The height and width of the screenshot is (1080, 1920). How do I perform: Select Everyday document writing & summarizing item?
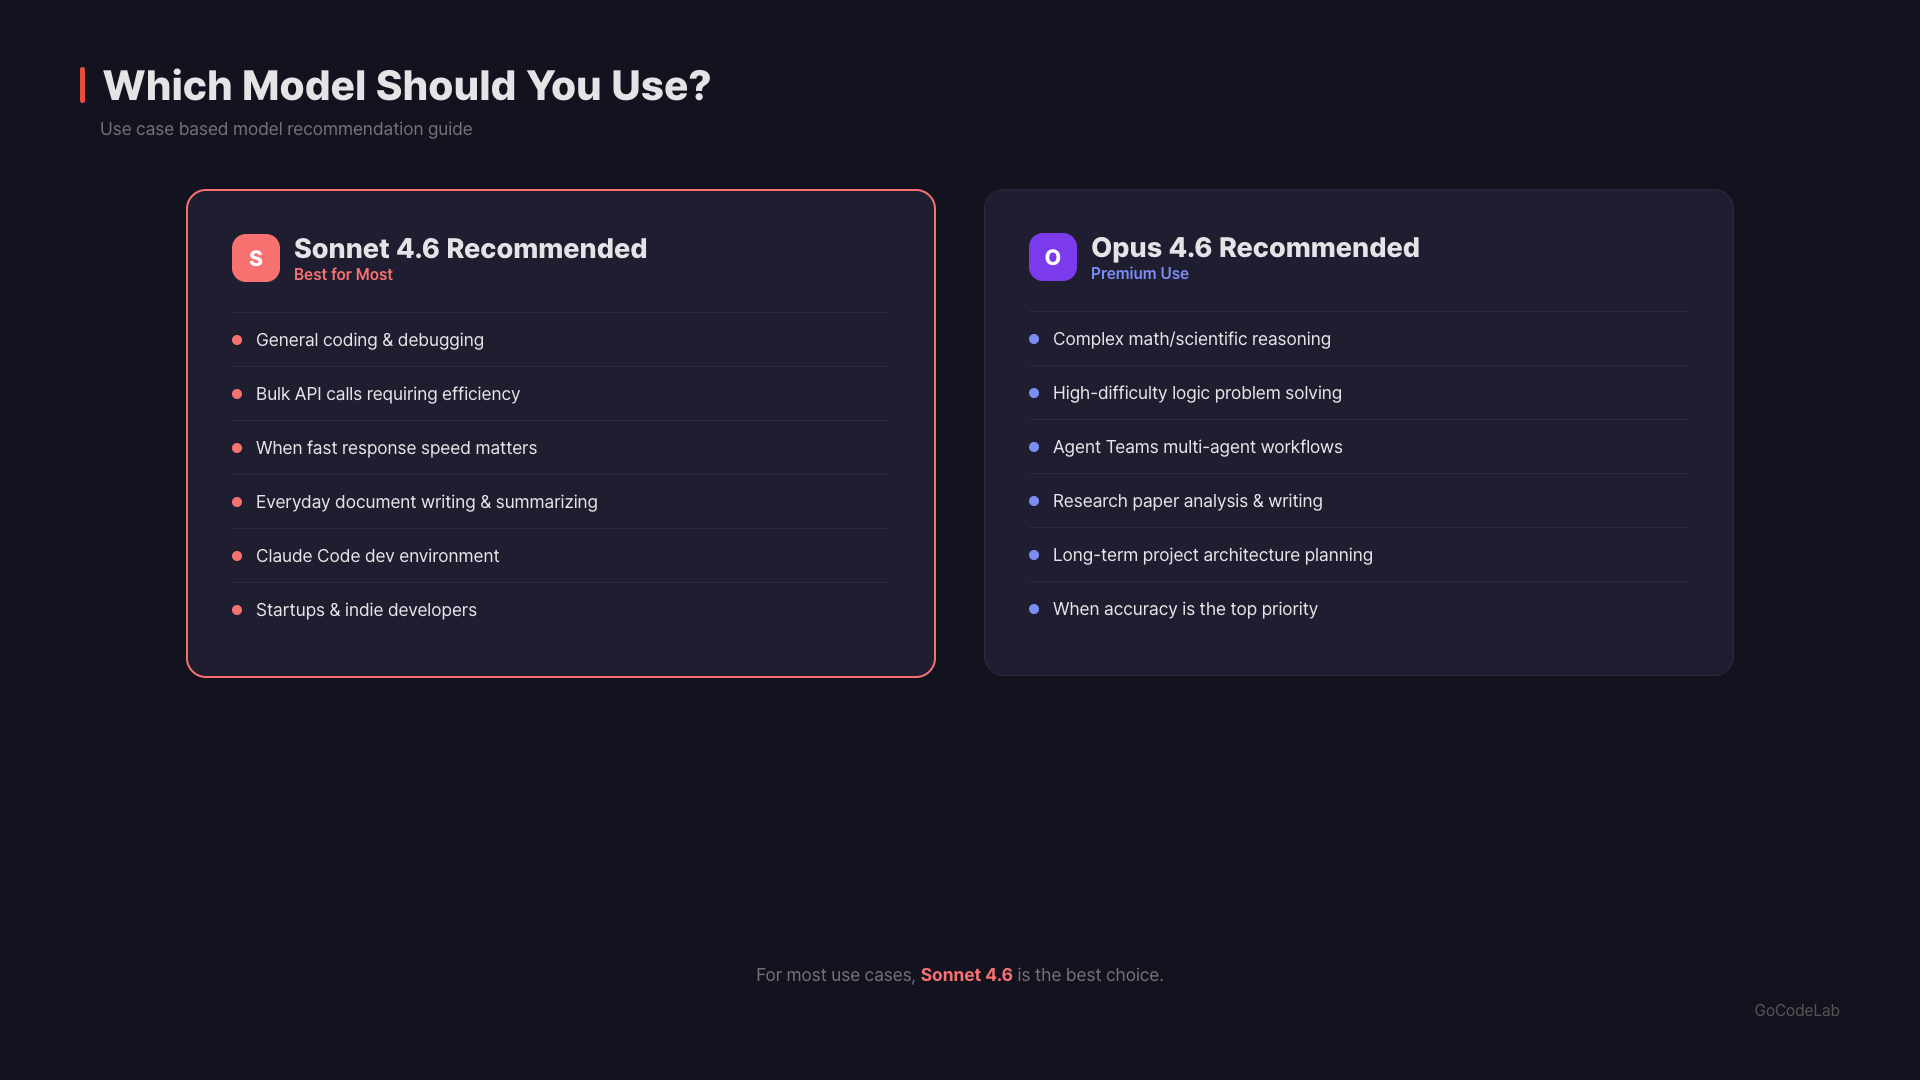[x=426, y=502]
